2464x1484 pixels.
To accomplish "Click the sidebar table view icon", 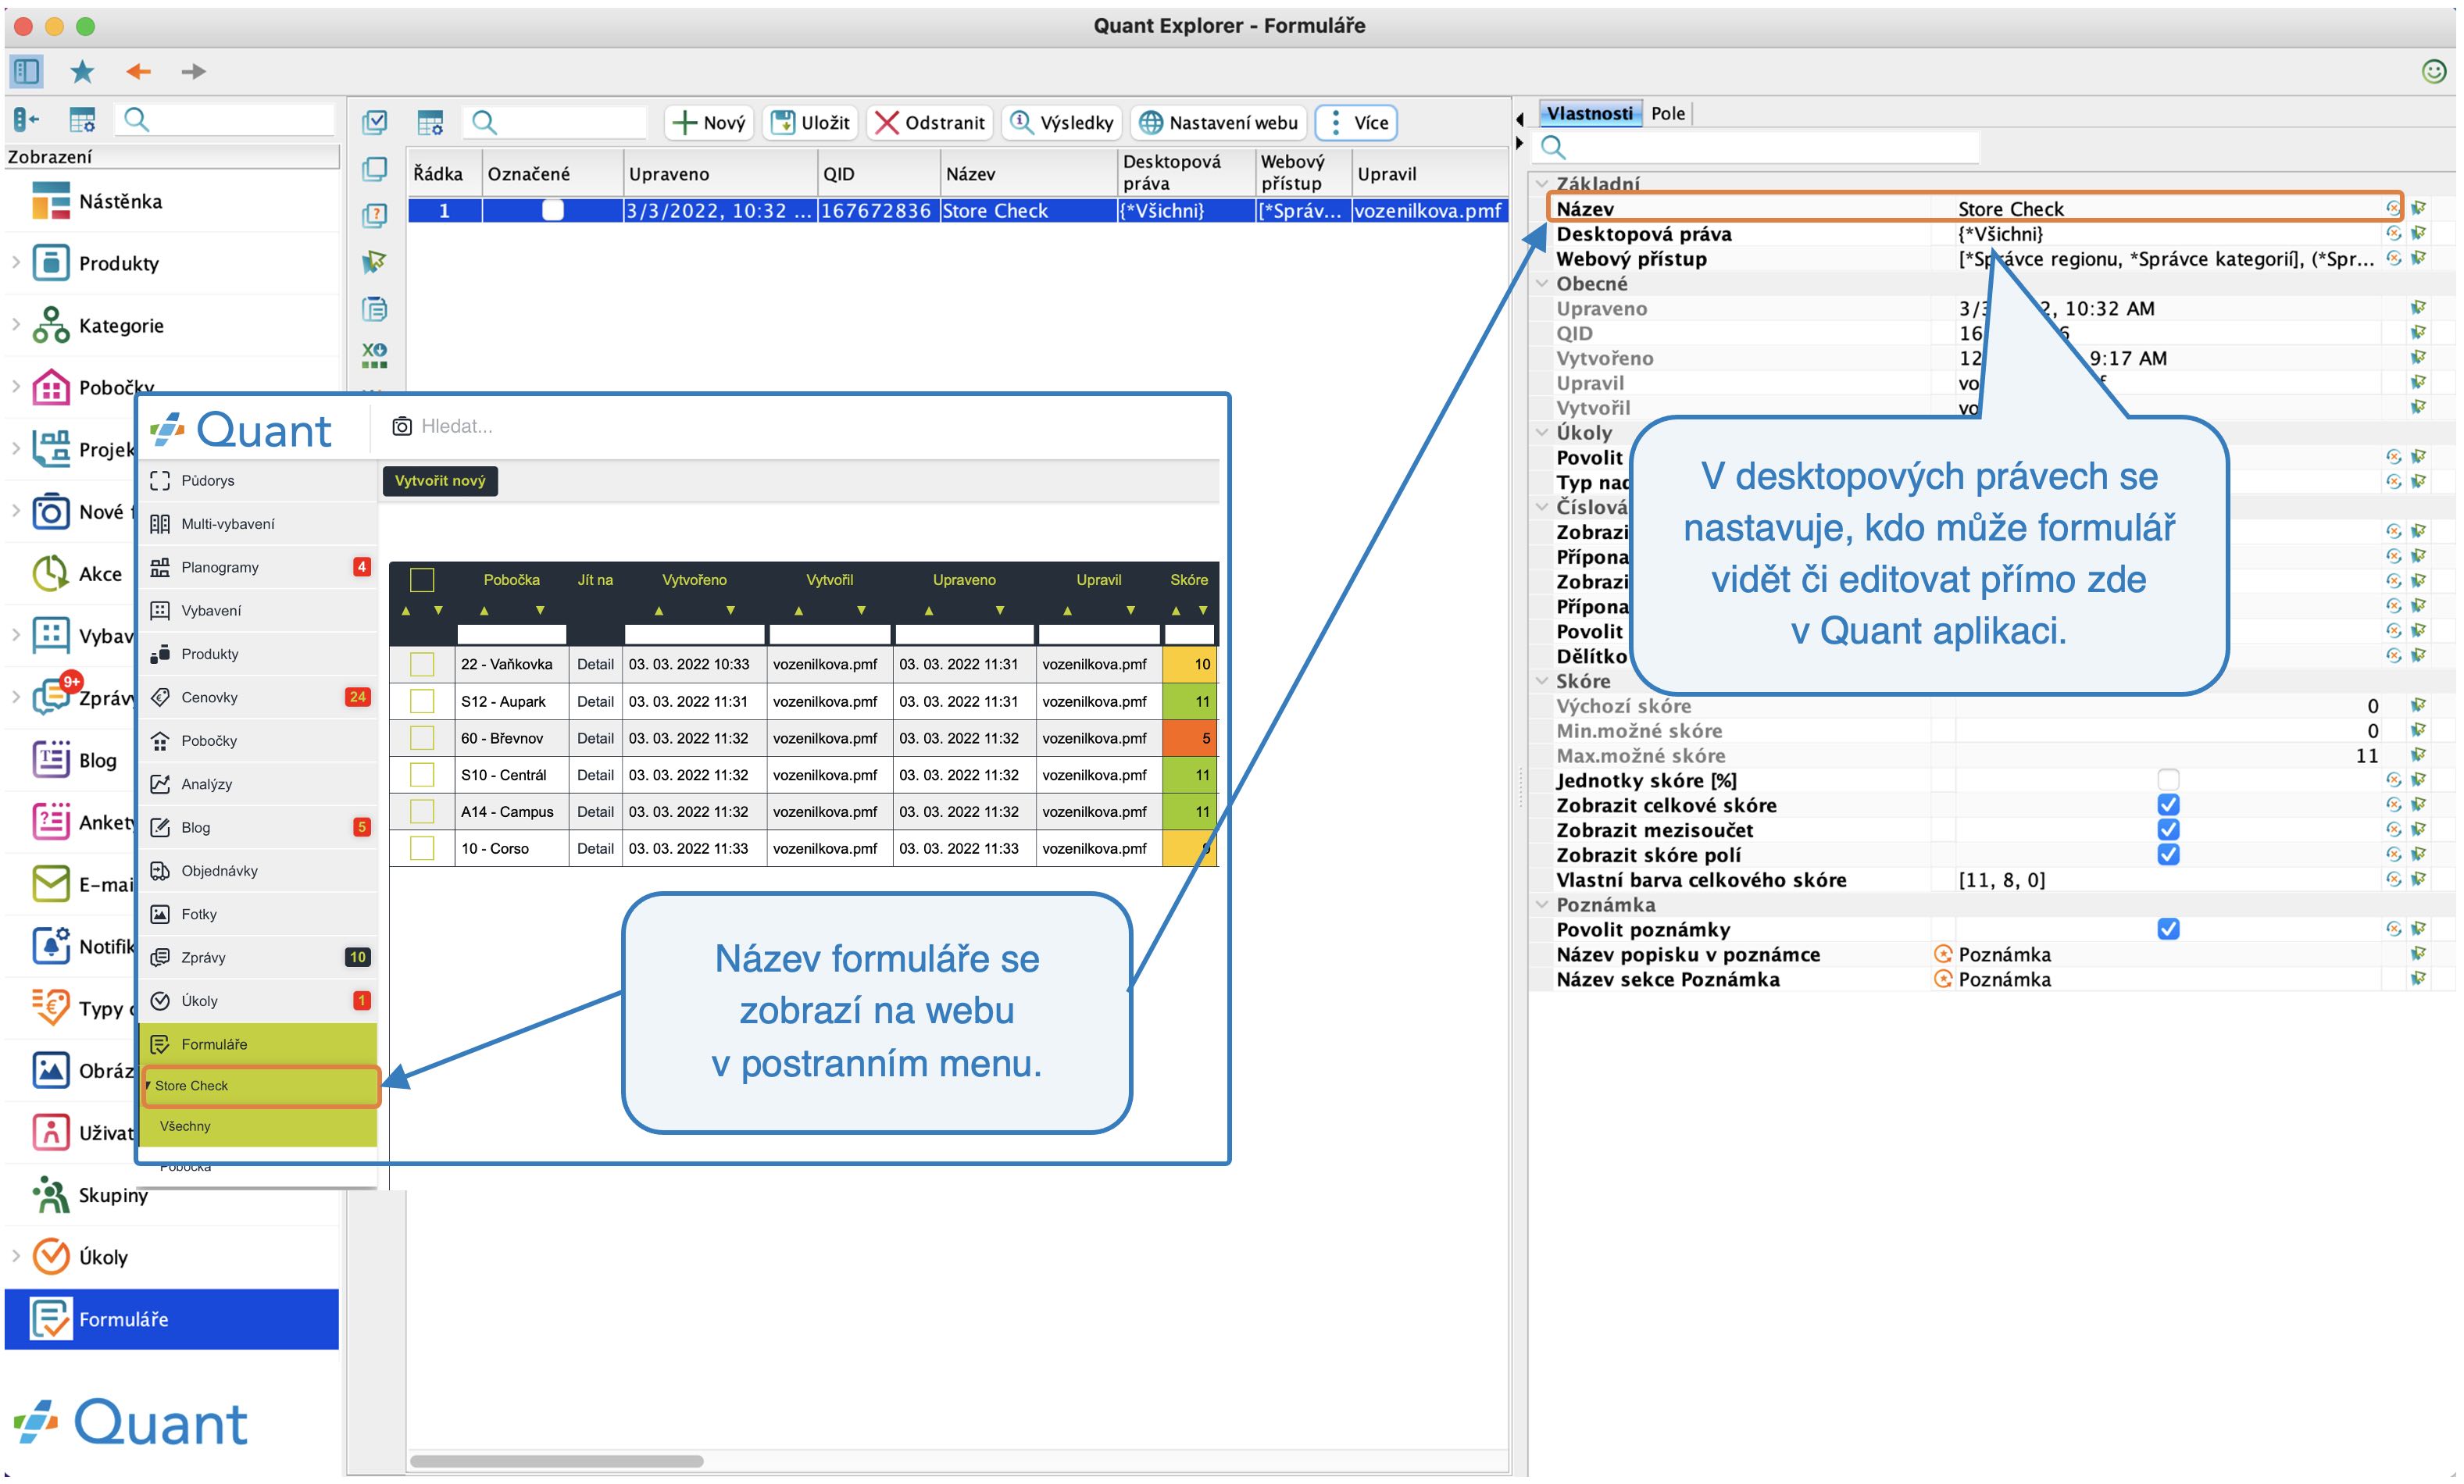I will (82, 120).
